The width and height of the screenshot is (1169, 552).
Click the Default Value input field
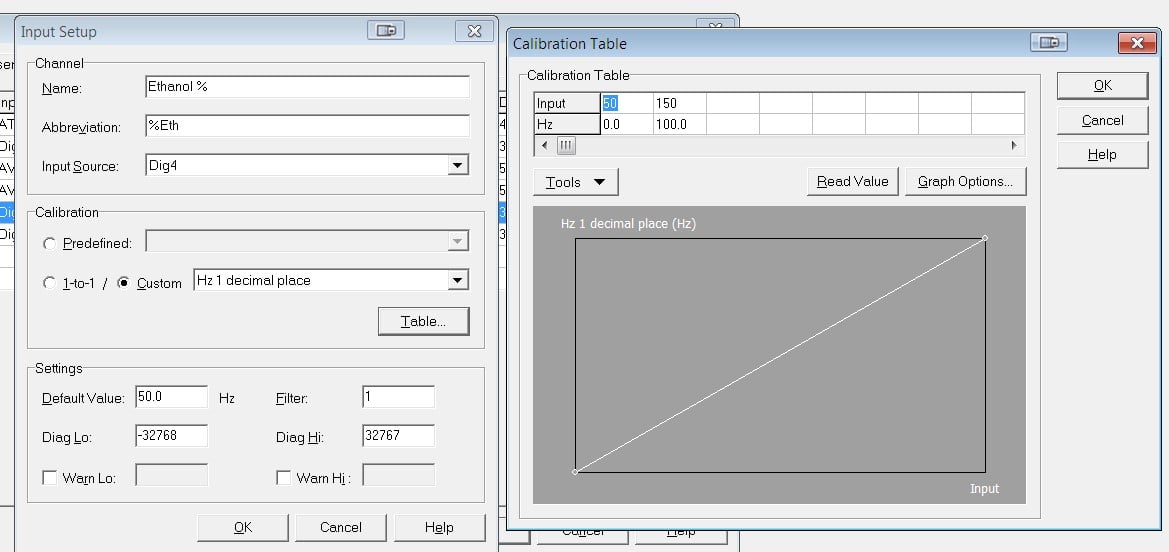(x=171, y=397)
